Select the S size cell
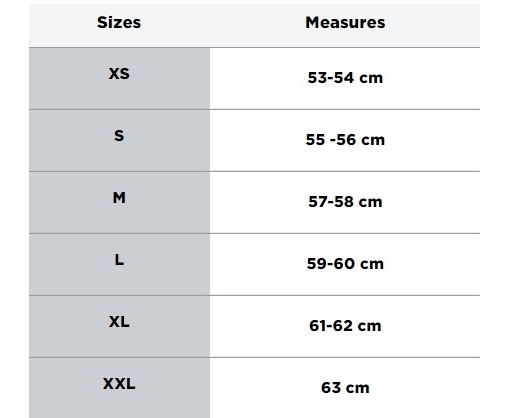Image resolution: width=511 pixels, height=418 pixels. [x=119, y=141]
